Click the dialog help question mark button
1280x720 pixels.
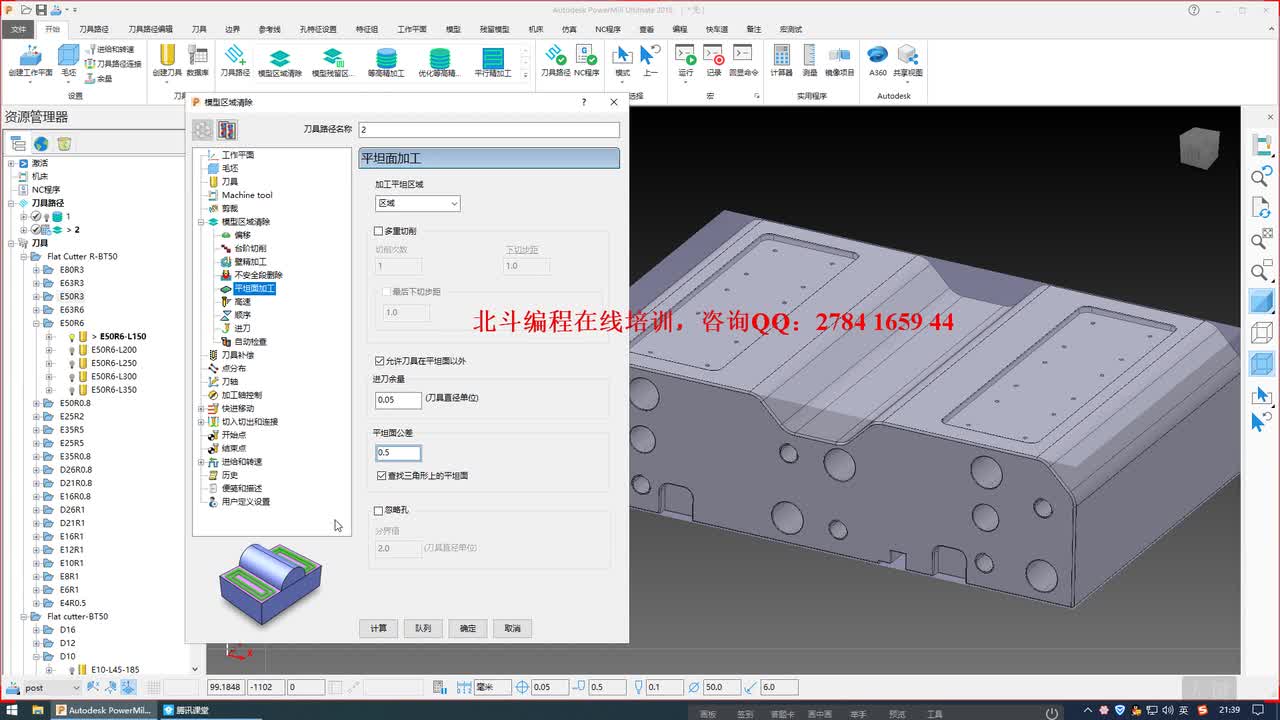[584, 102]
